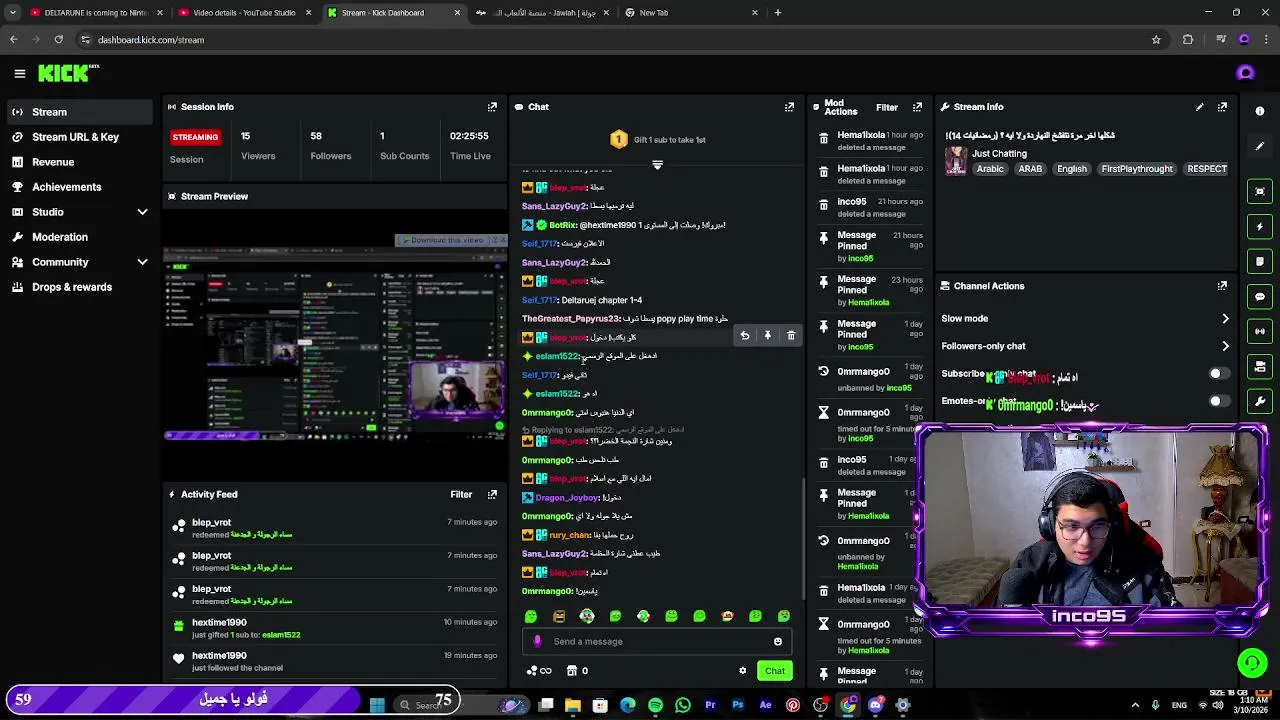Click the green support headset button
The height and width of the screenshot is (720, 1280).
[x=1252, y=662]
